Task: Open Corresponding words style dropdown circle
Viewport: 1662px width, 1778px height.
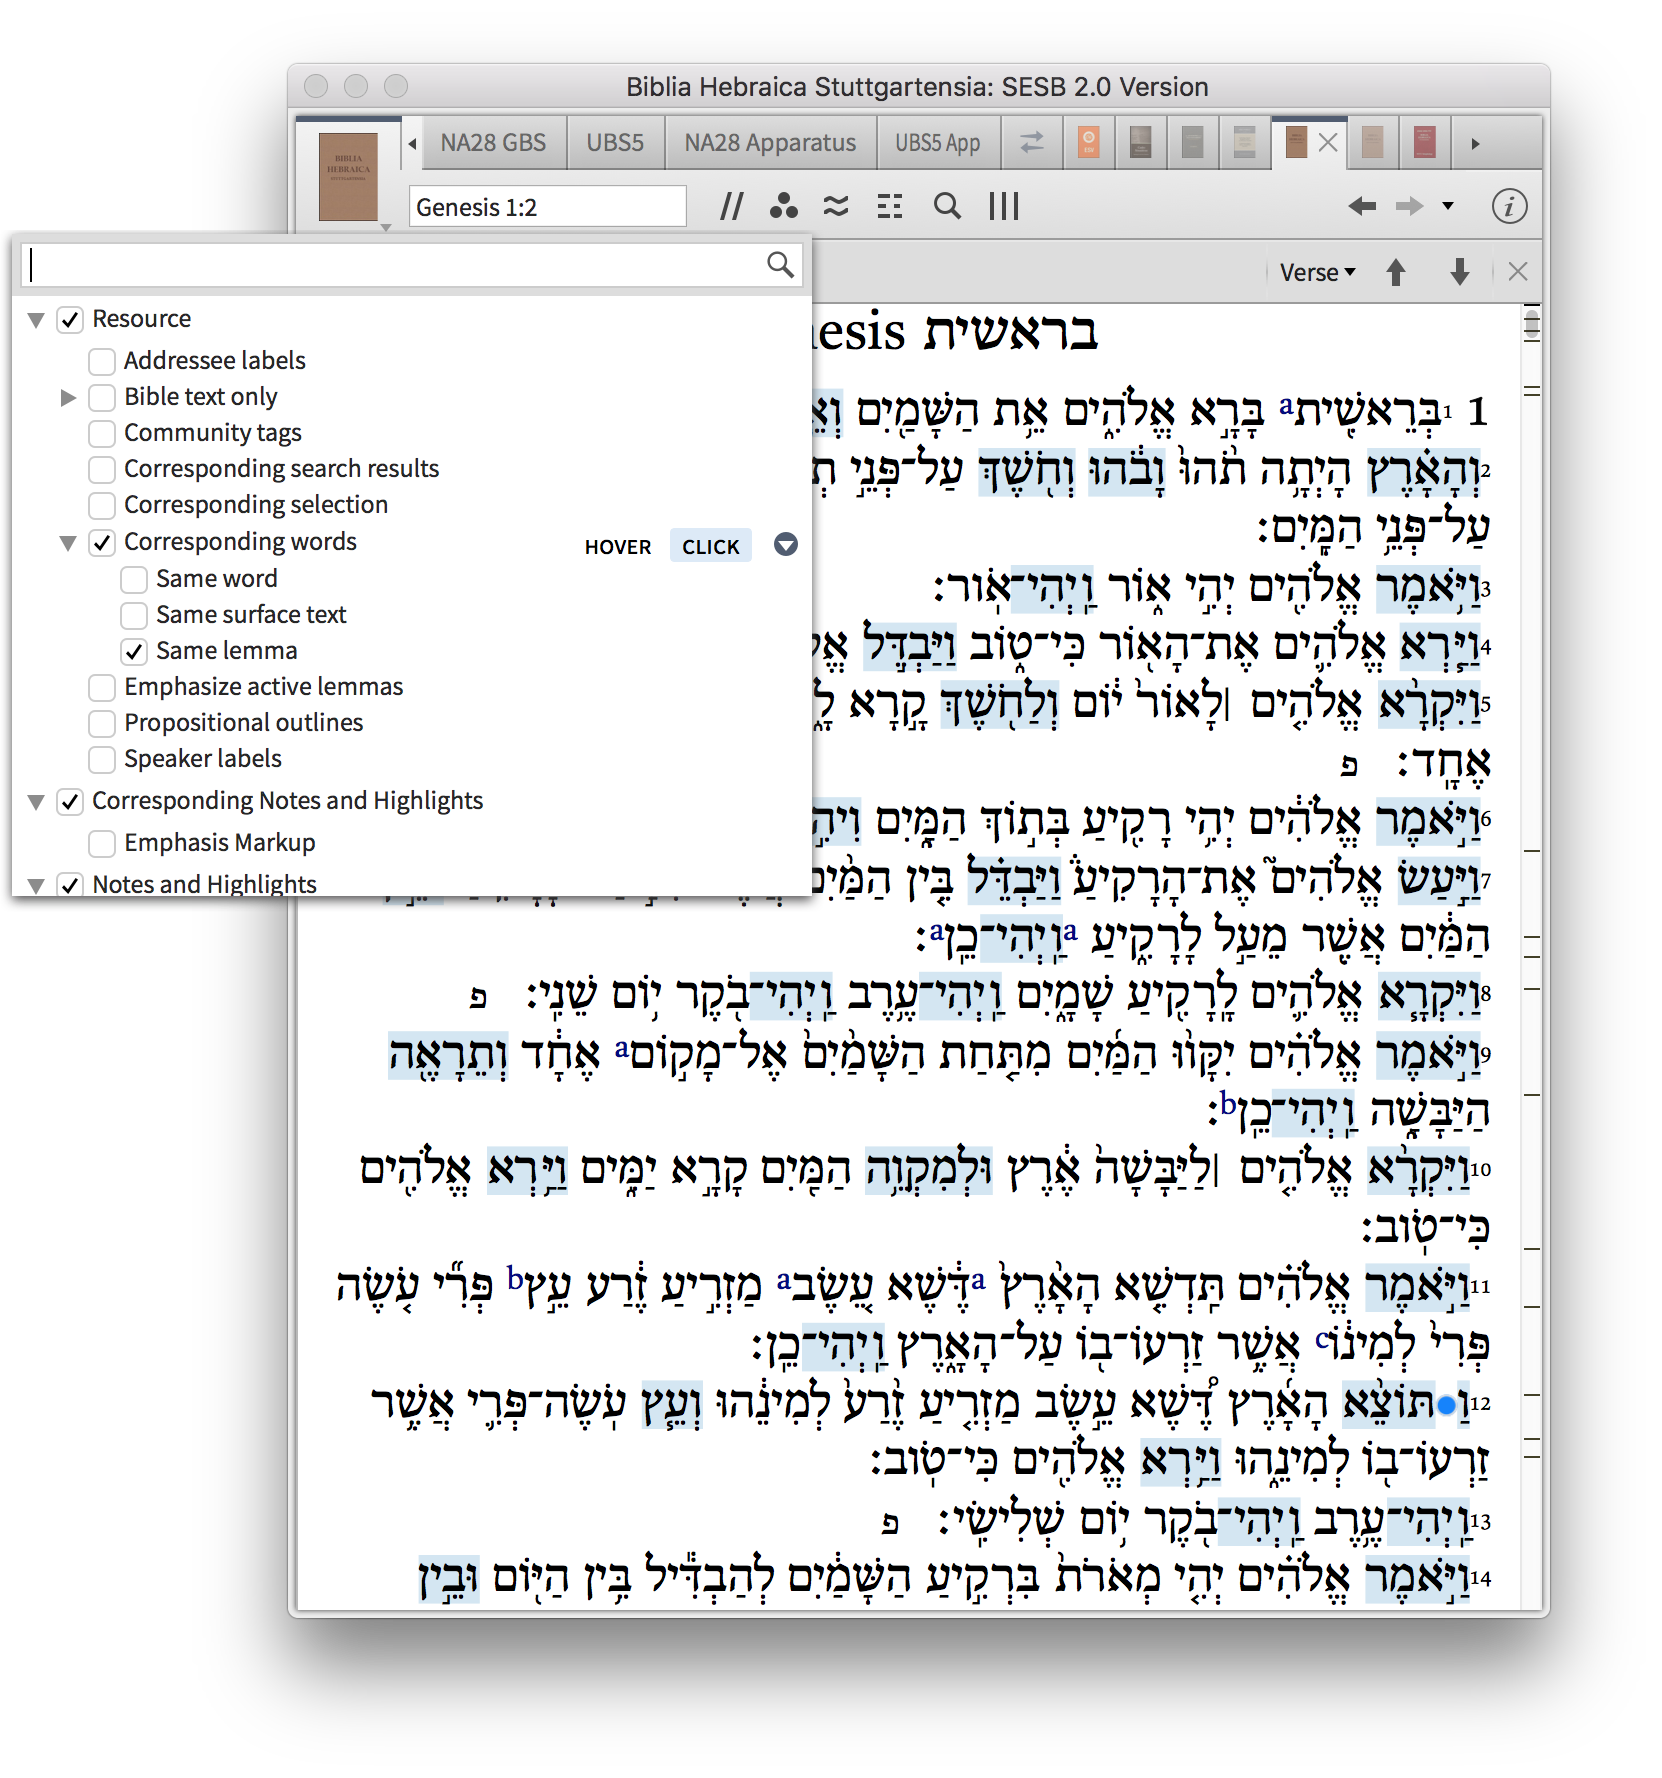Action: (786, 544)
